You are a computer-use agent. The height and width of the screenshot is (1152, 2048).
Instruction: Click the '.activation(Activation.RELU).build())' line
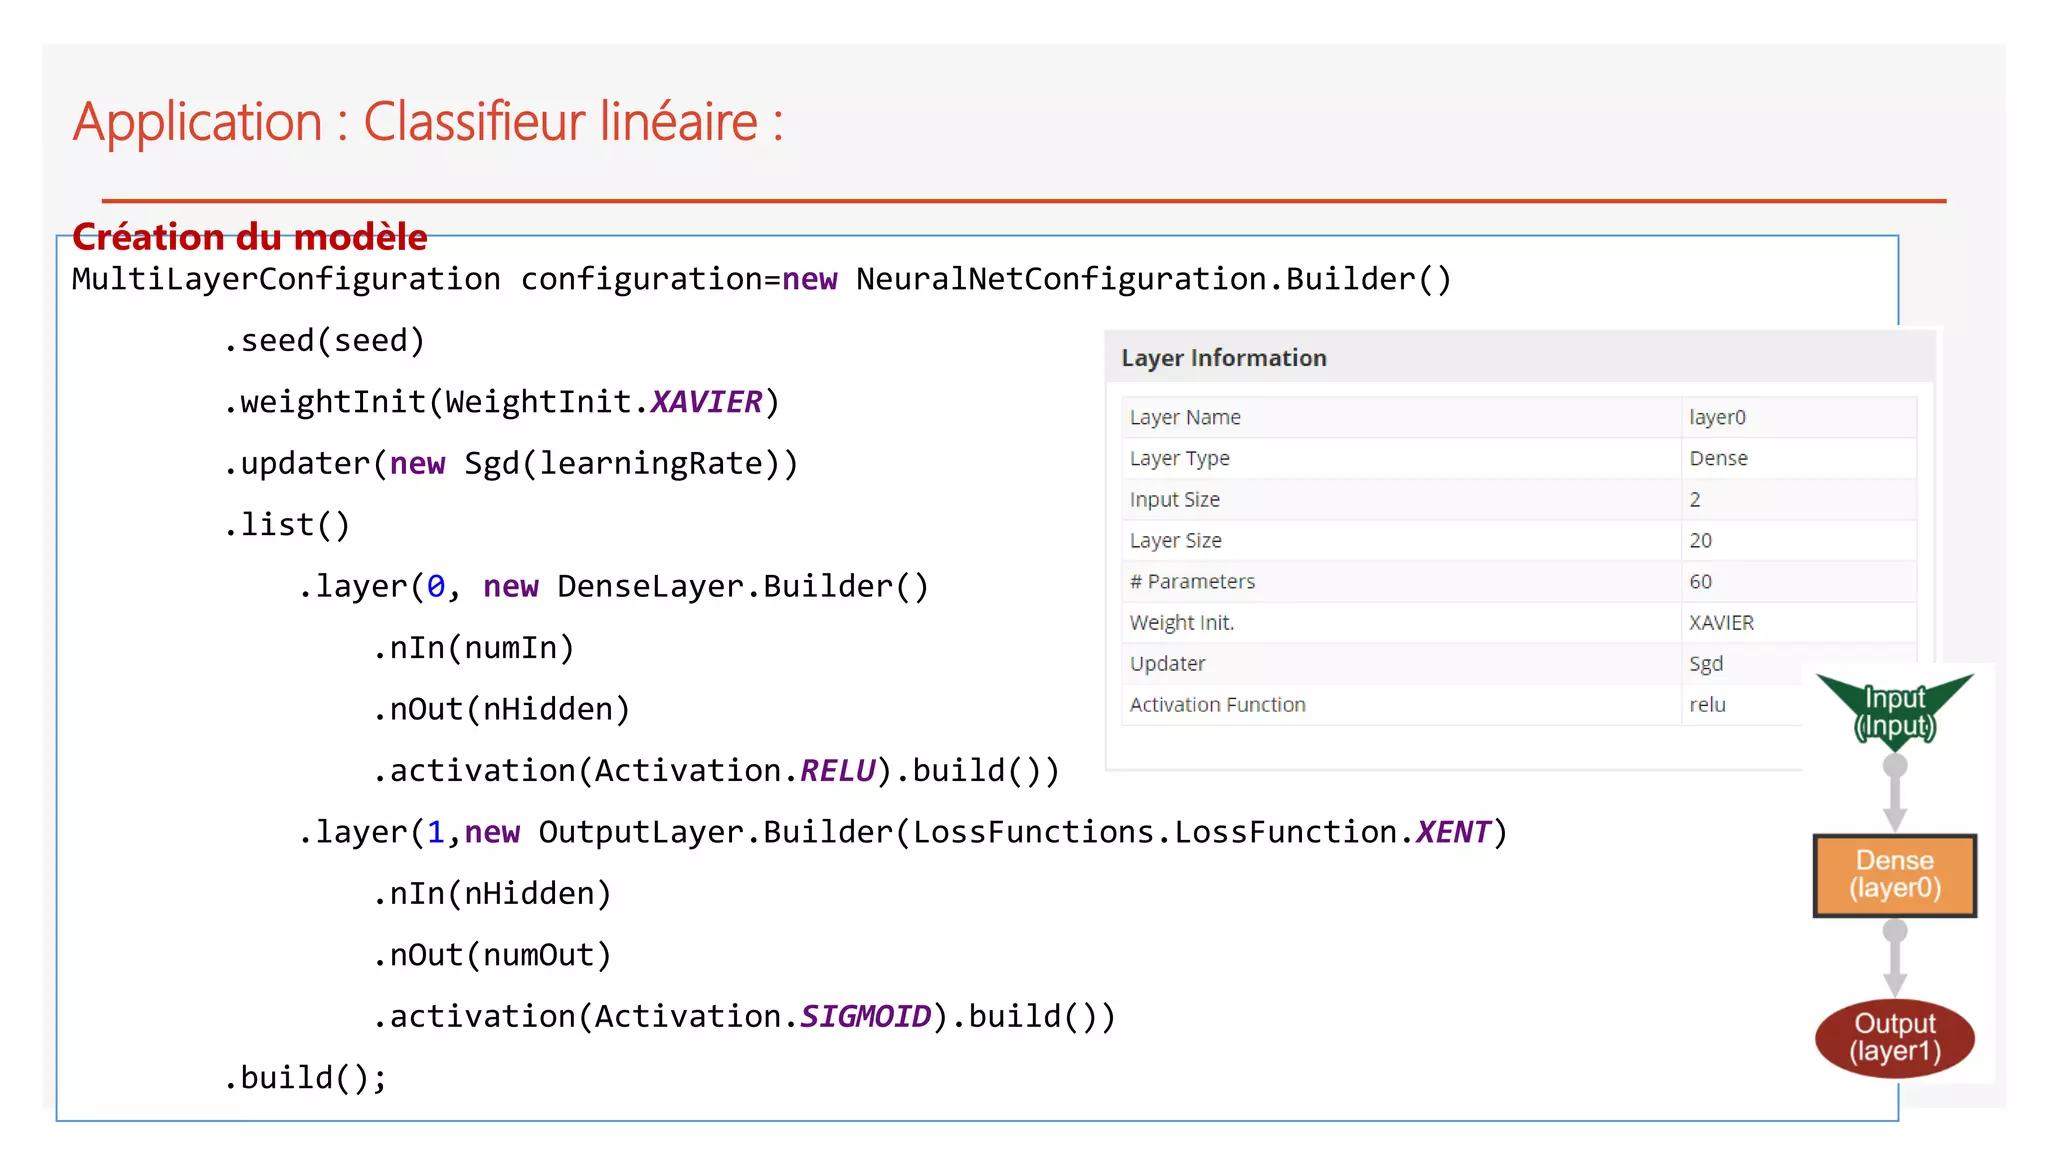[x=716, y=771]
